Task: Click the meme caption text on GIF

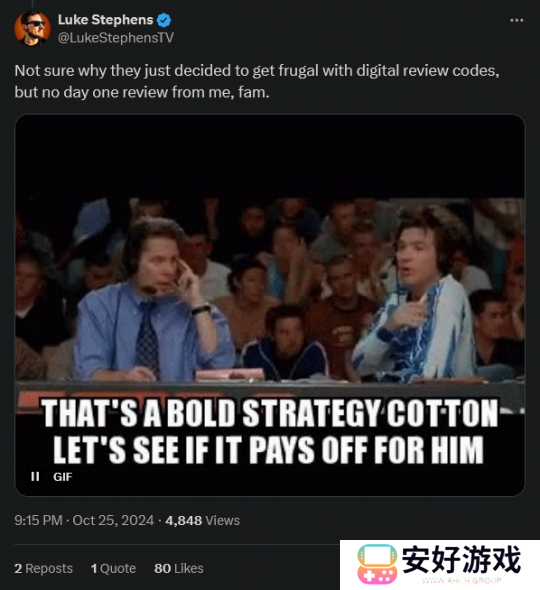Action: pyautogui.click(x=269, y=431)
